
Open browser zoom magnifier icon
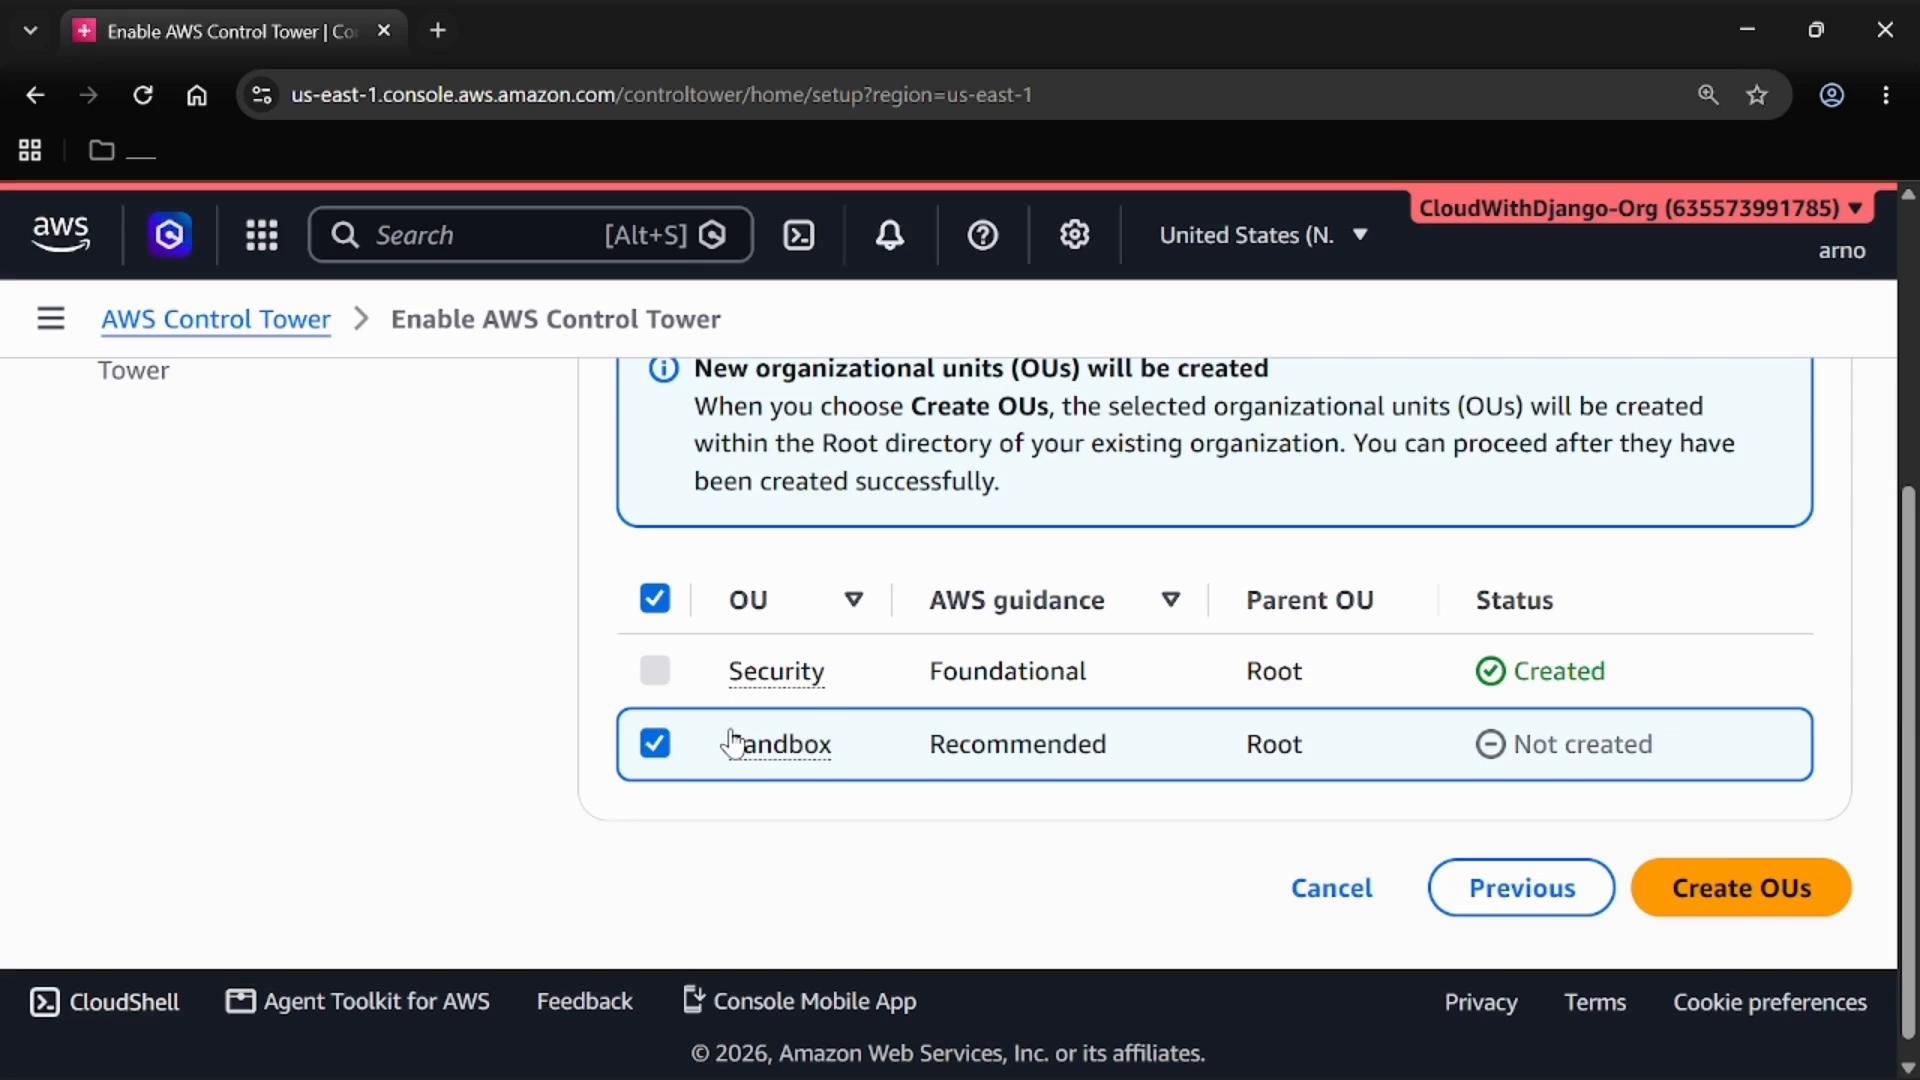[x=1708, y=95]
